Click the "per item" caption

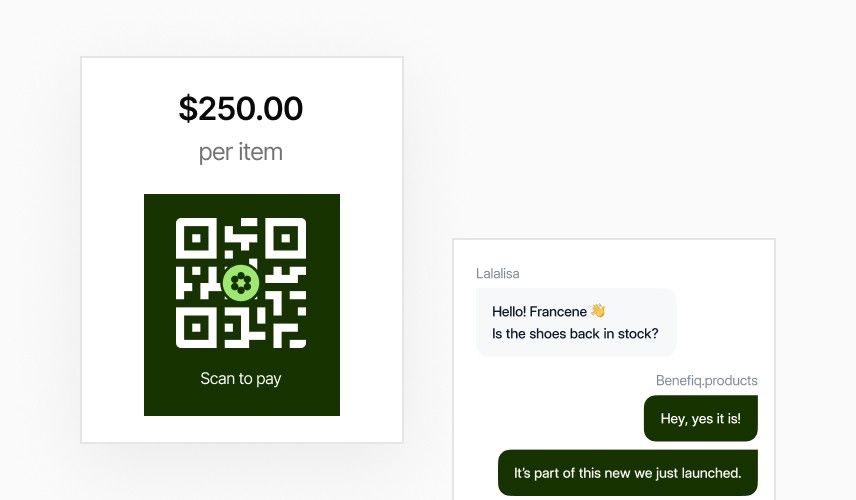click(x=241, y=152)
